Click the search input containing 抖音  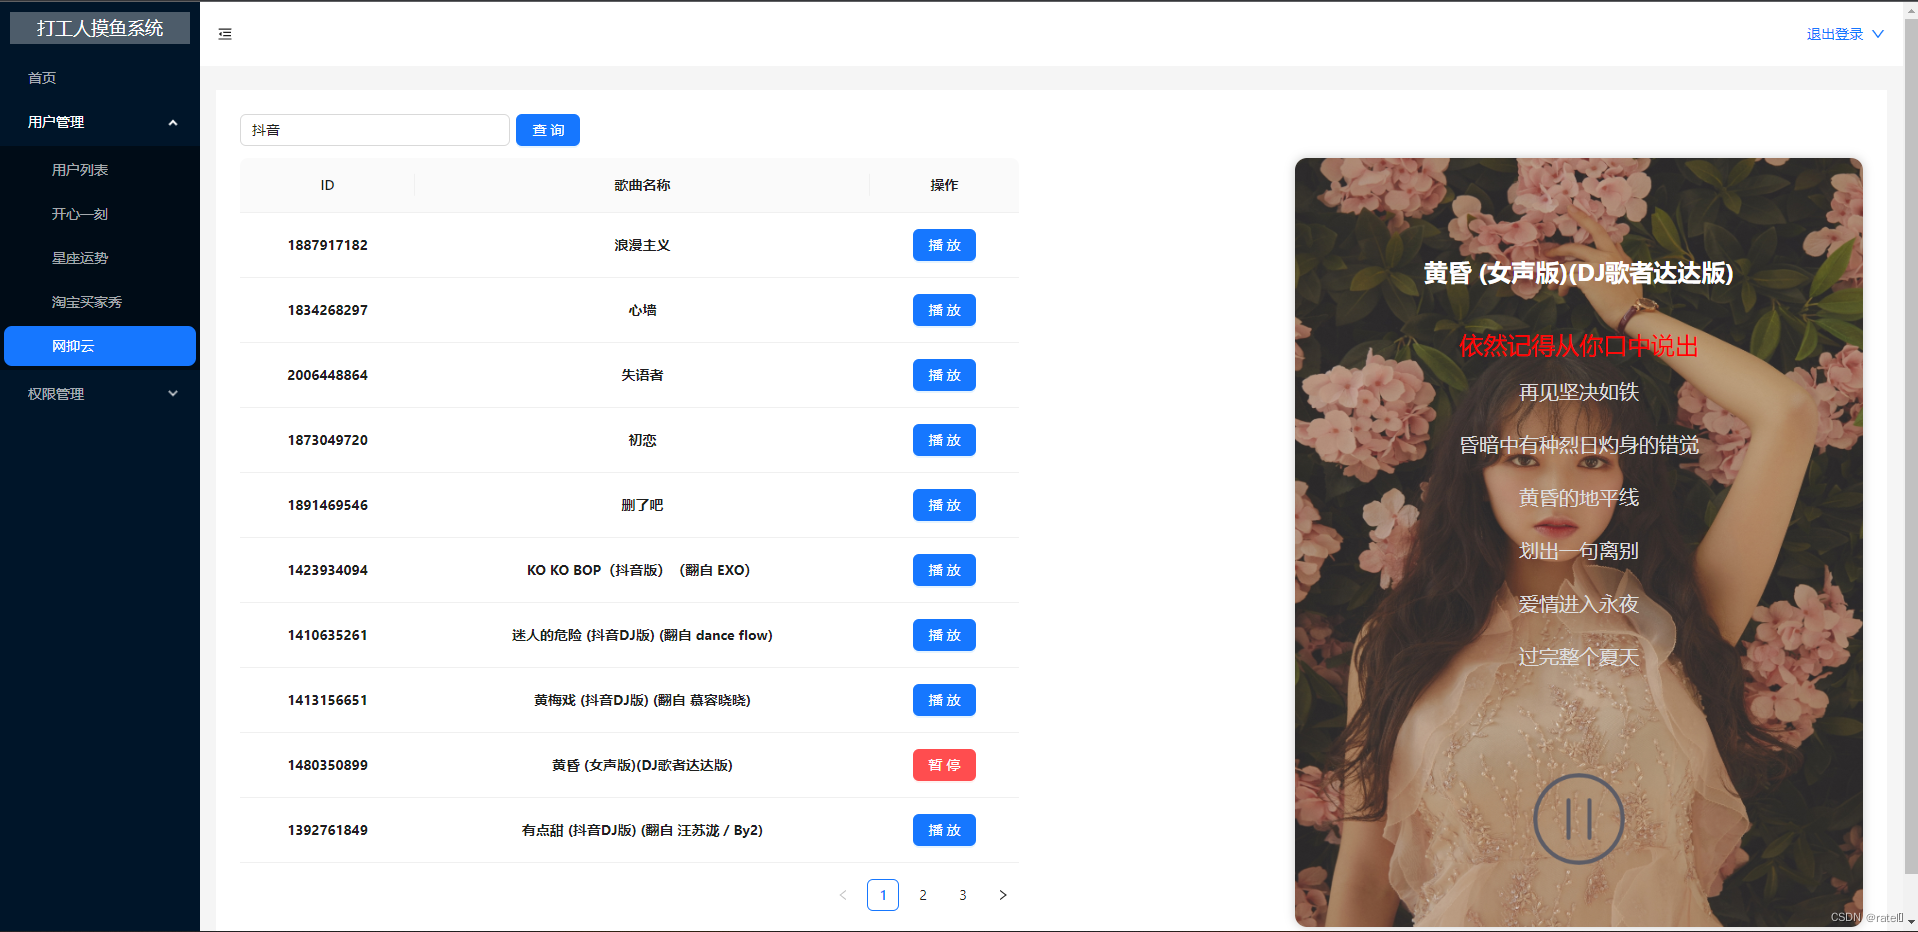374,130
